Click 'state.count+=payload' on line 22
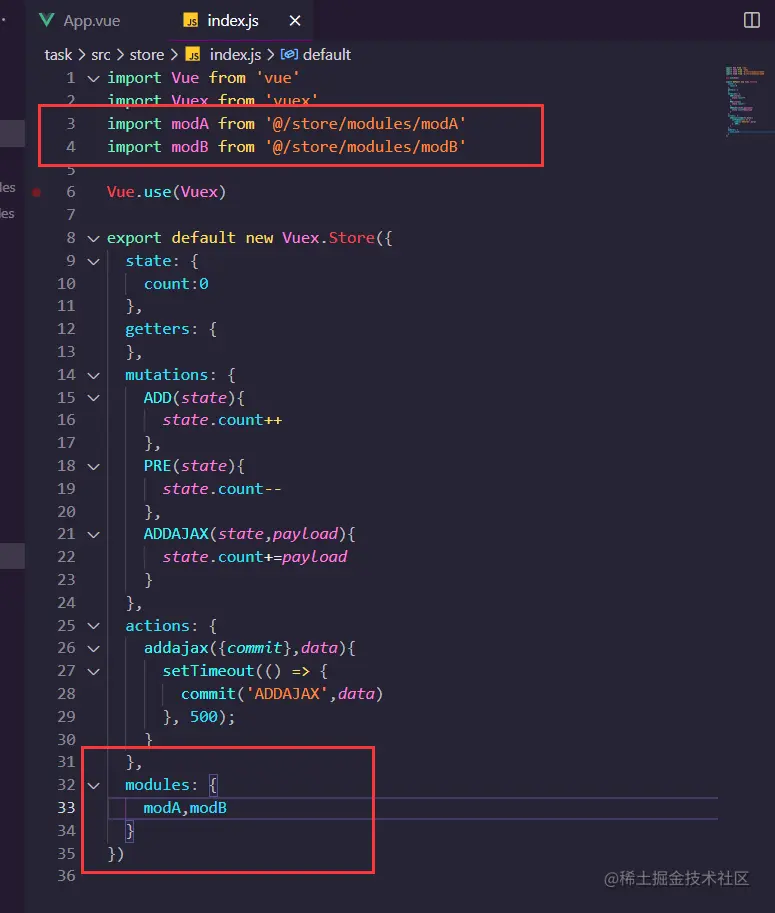The width and height of the screenshot is (775, 913). pyautogui.click(x=255, y=557)
